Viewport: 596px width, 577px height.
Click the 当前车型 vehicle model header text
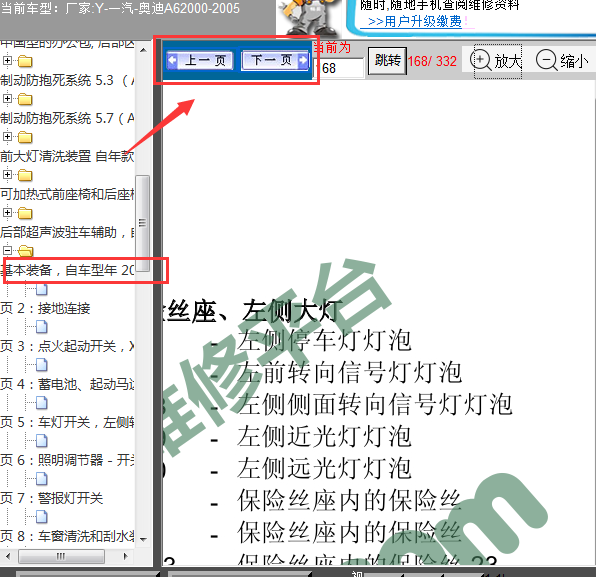coord(120,8)
